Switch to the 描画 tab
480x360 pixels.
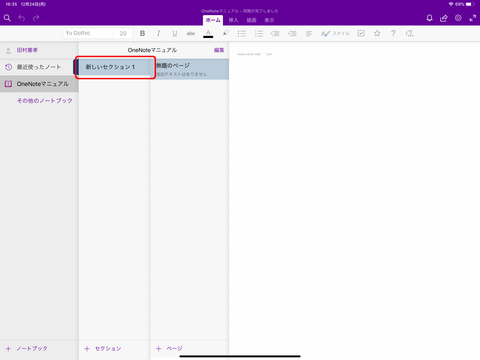[251, 20]
